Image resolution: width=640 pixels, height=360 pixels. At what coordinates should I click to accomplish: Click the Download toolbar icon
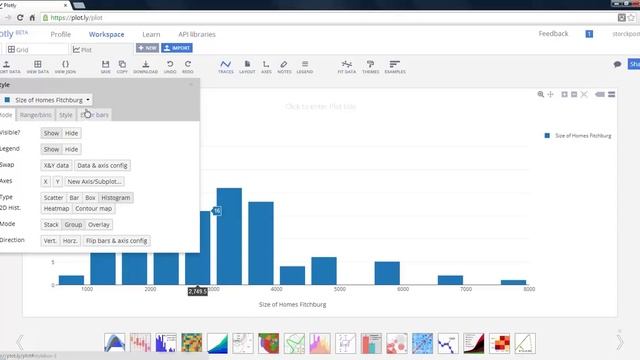tap(145, 67)
